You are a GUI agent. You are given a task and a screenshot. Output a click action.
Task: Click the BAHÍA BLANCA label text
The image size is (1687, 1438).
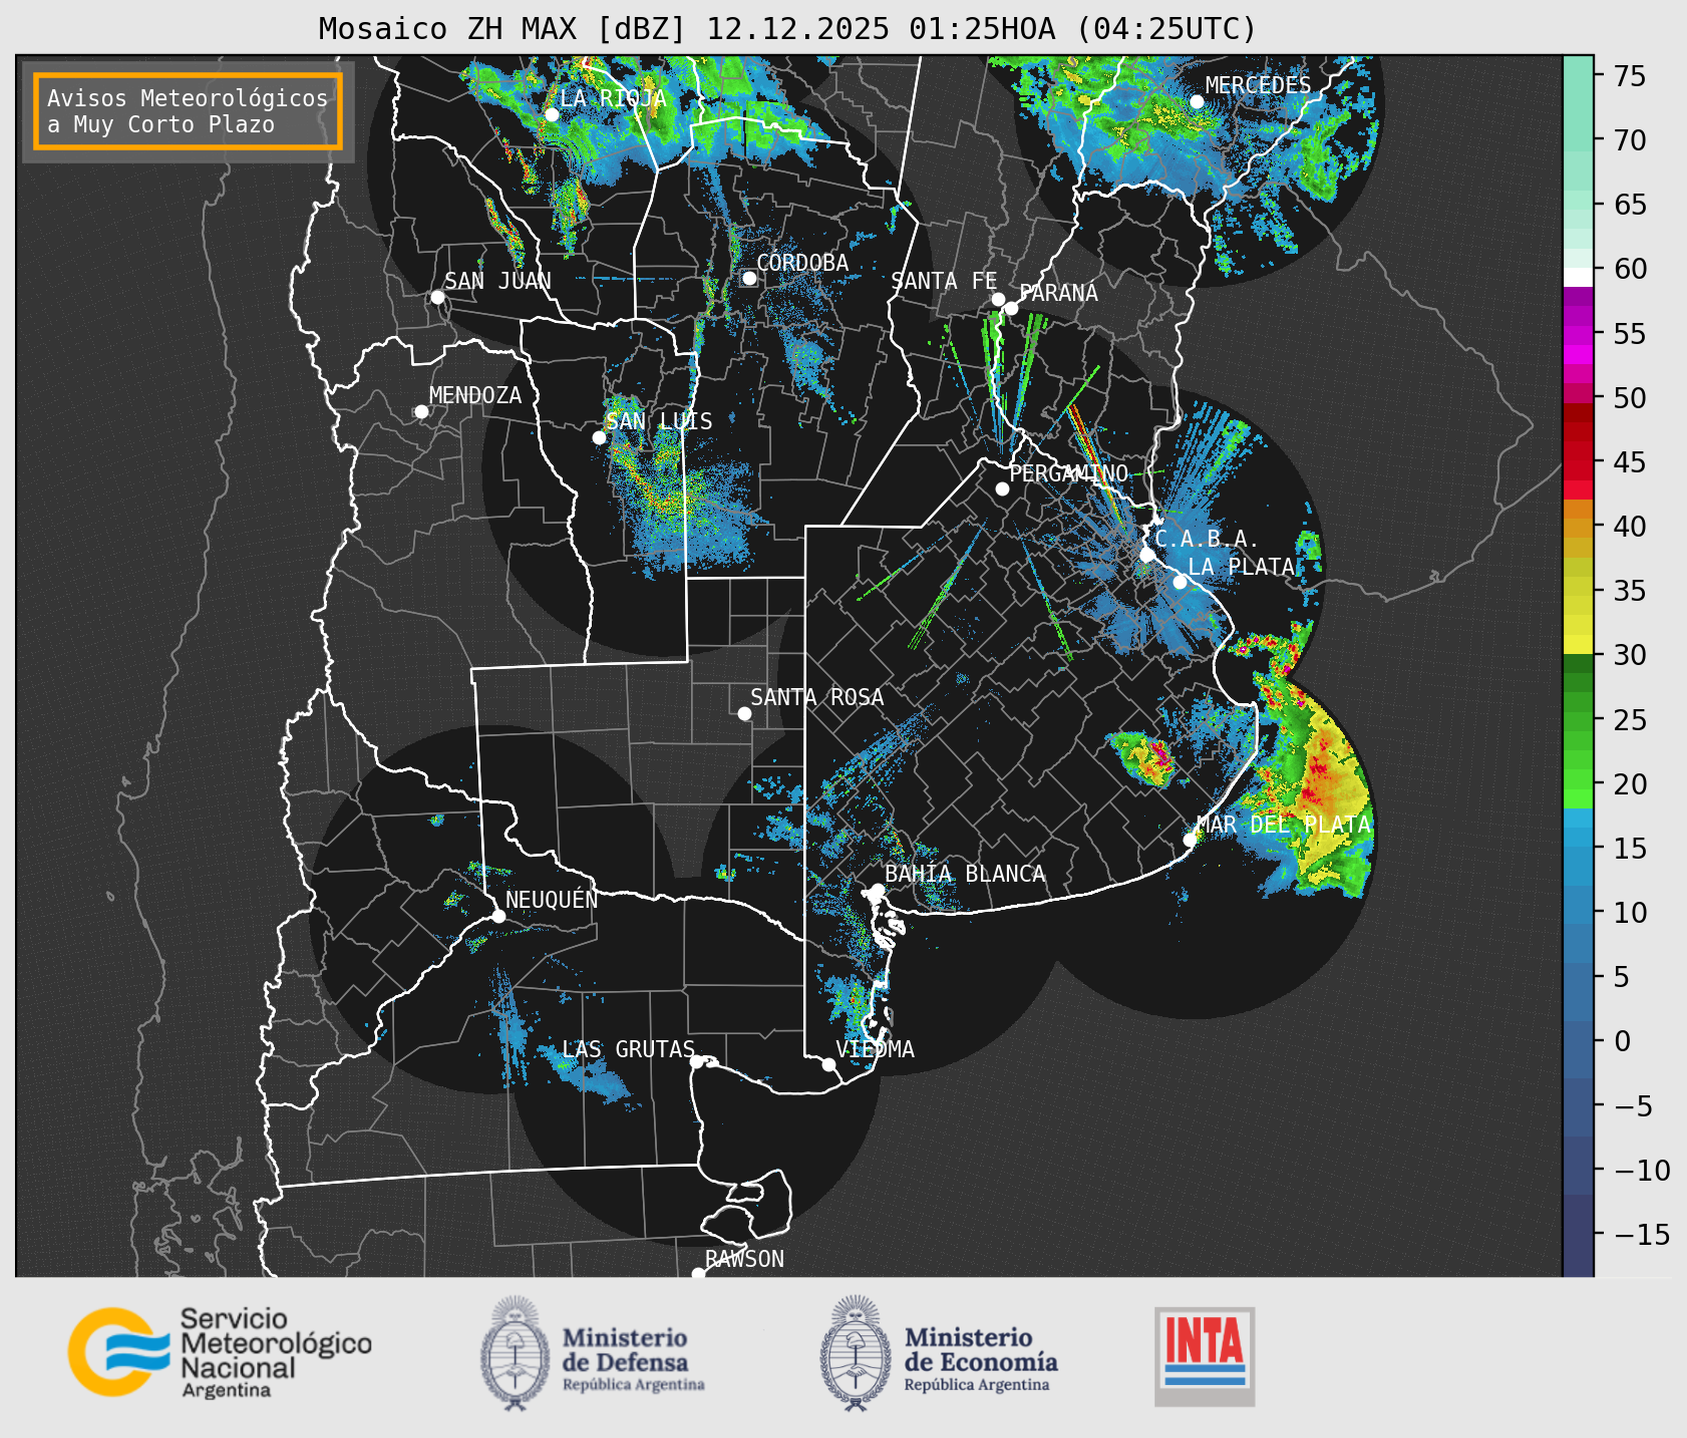(965, 874)
